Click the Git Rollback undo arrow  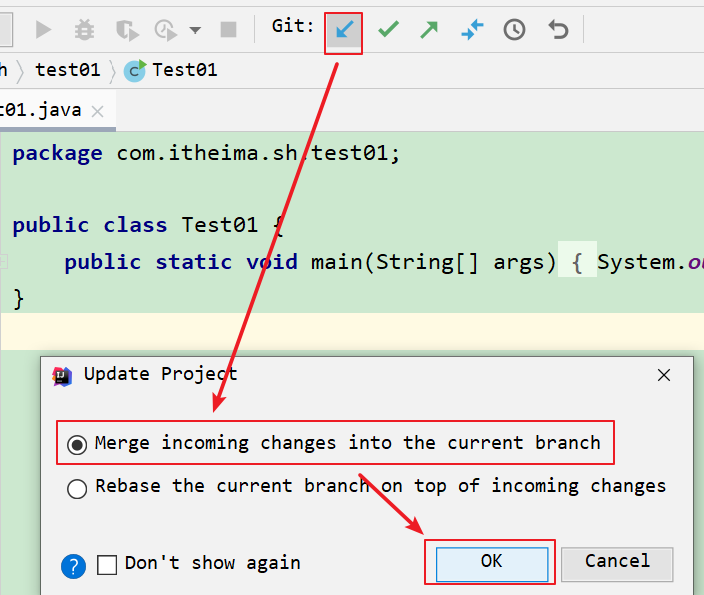pyautogui.click(x=558, y=29)
